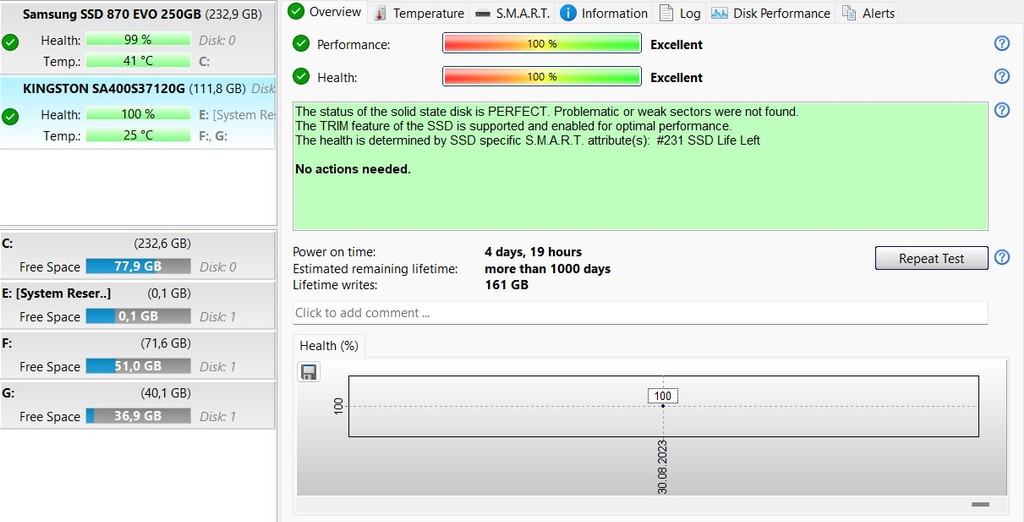Select the Overview tab
This screenshot has width=1024, height=522.
[326, 12]
